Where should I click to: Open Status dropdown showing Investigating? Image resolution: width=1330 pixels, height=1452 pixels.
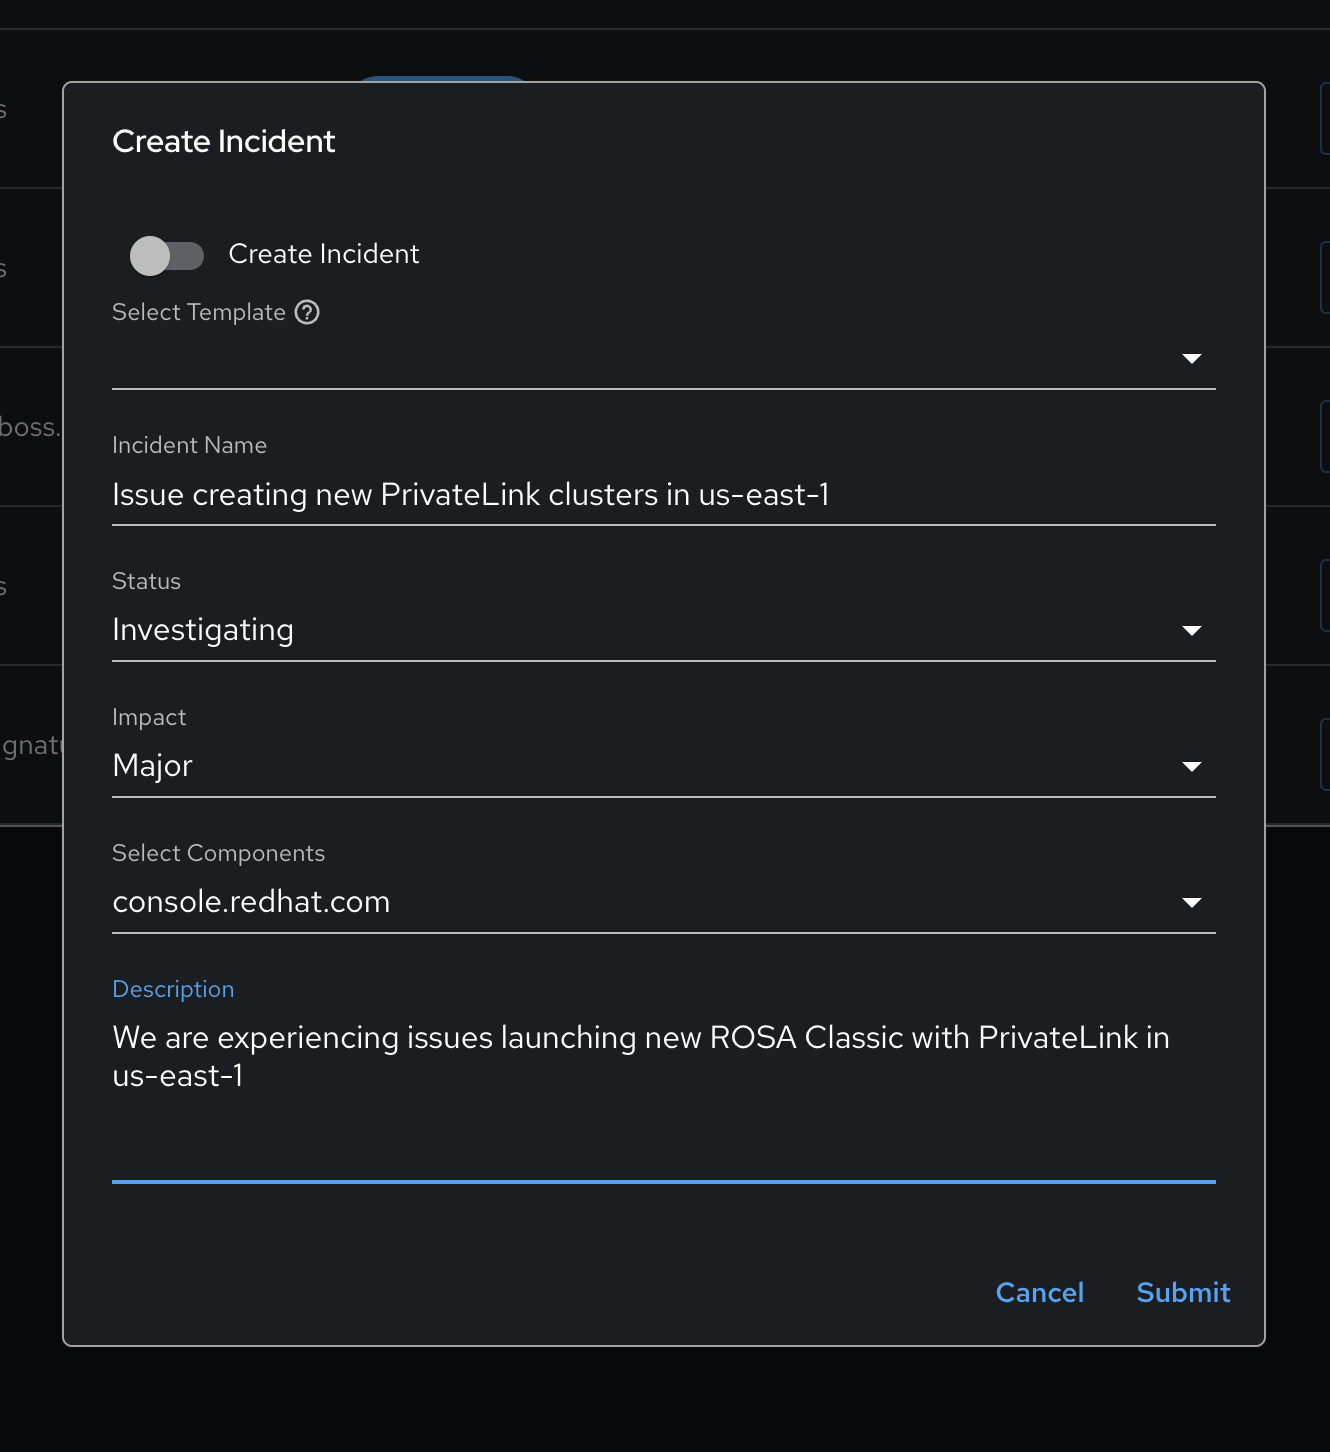[x=640, y=631]
